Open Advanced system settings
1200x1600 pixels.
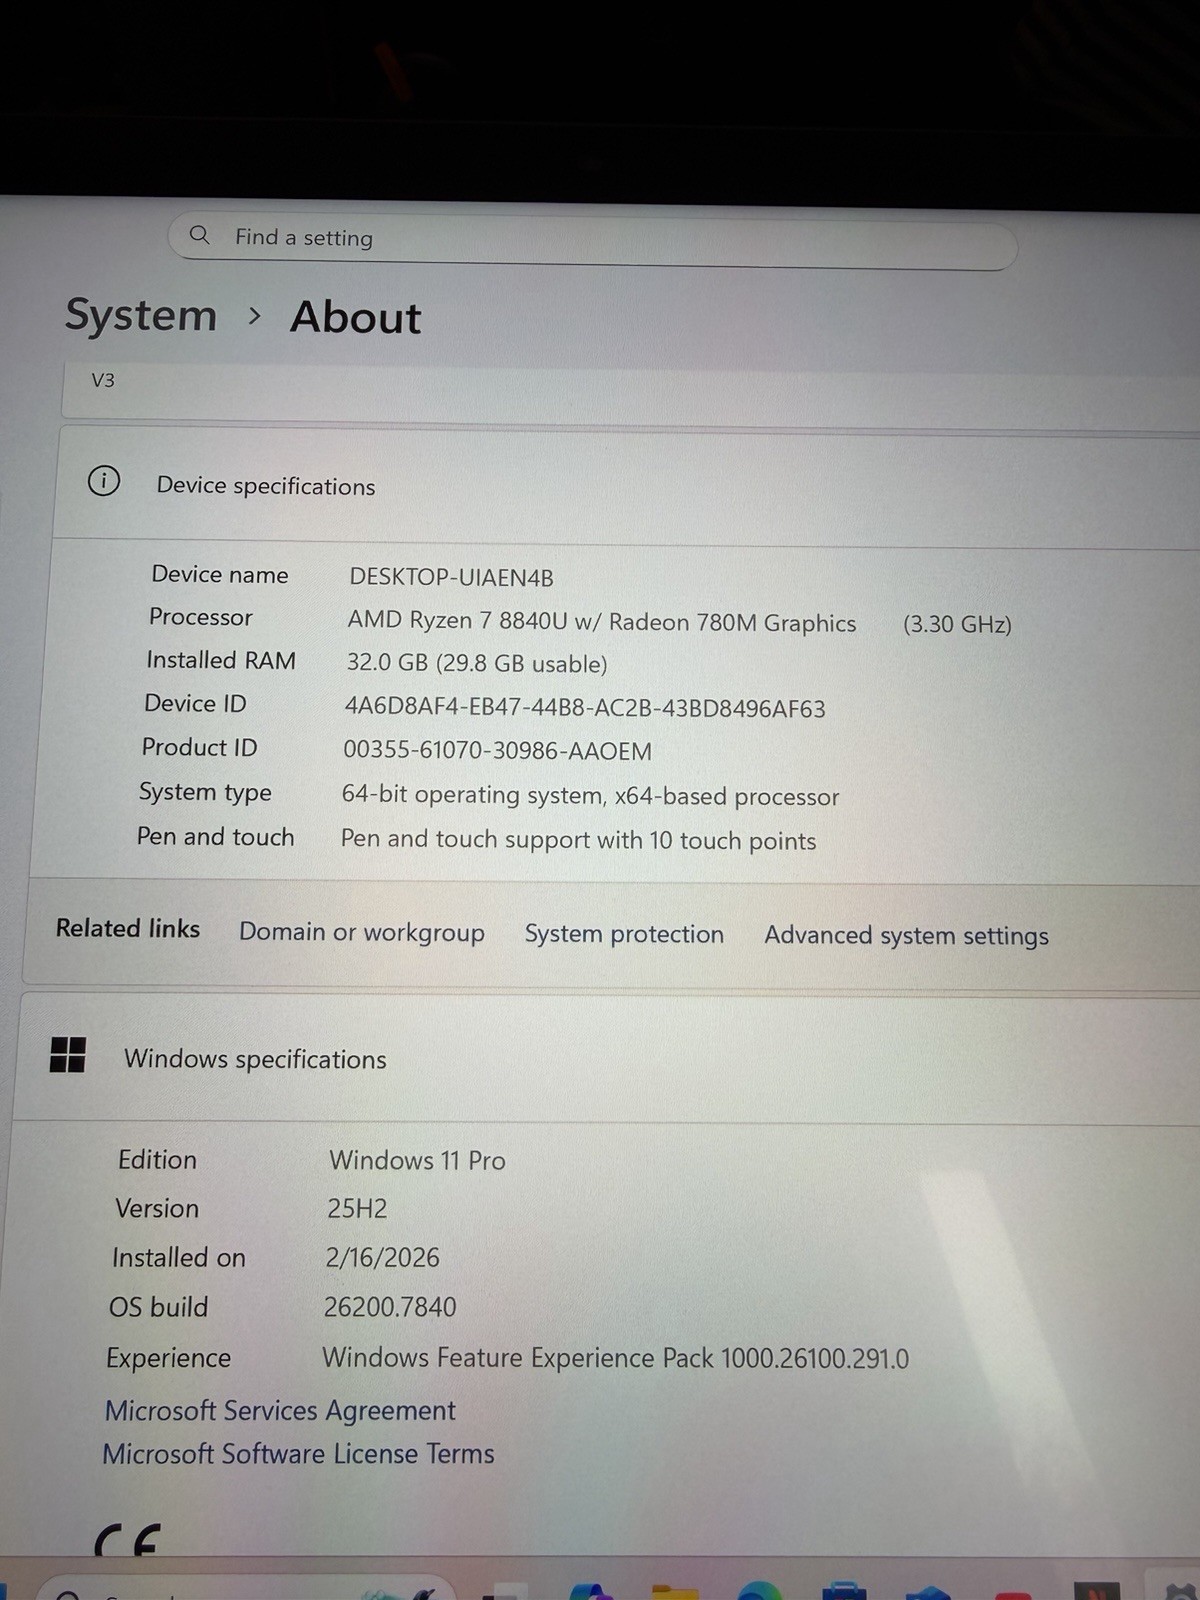906,936
